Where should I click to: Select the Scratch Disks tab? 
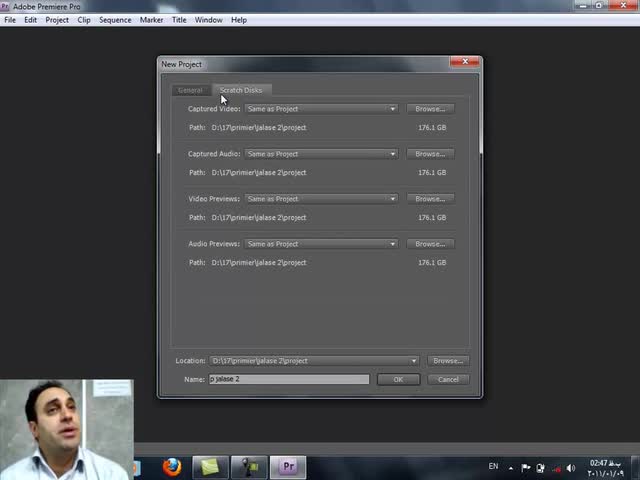click(x=241, y=90)
